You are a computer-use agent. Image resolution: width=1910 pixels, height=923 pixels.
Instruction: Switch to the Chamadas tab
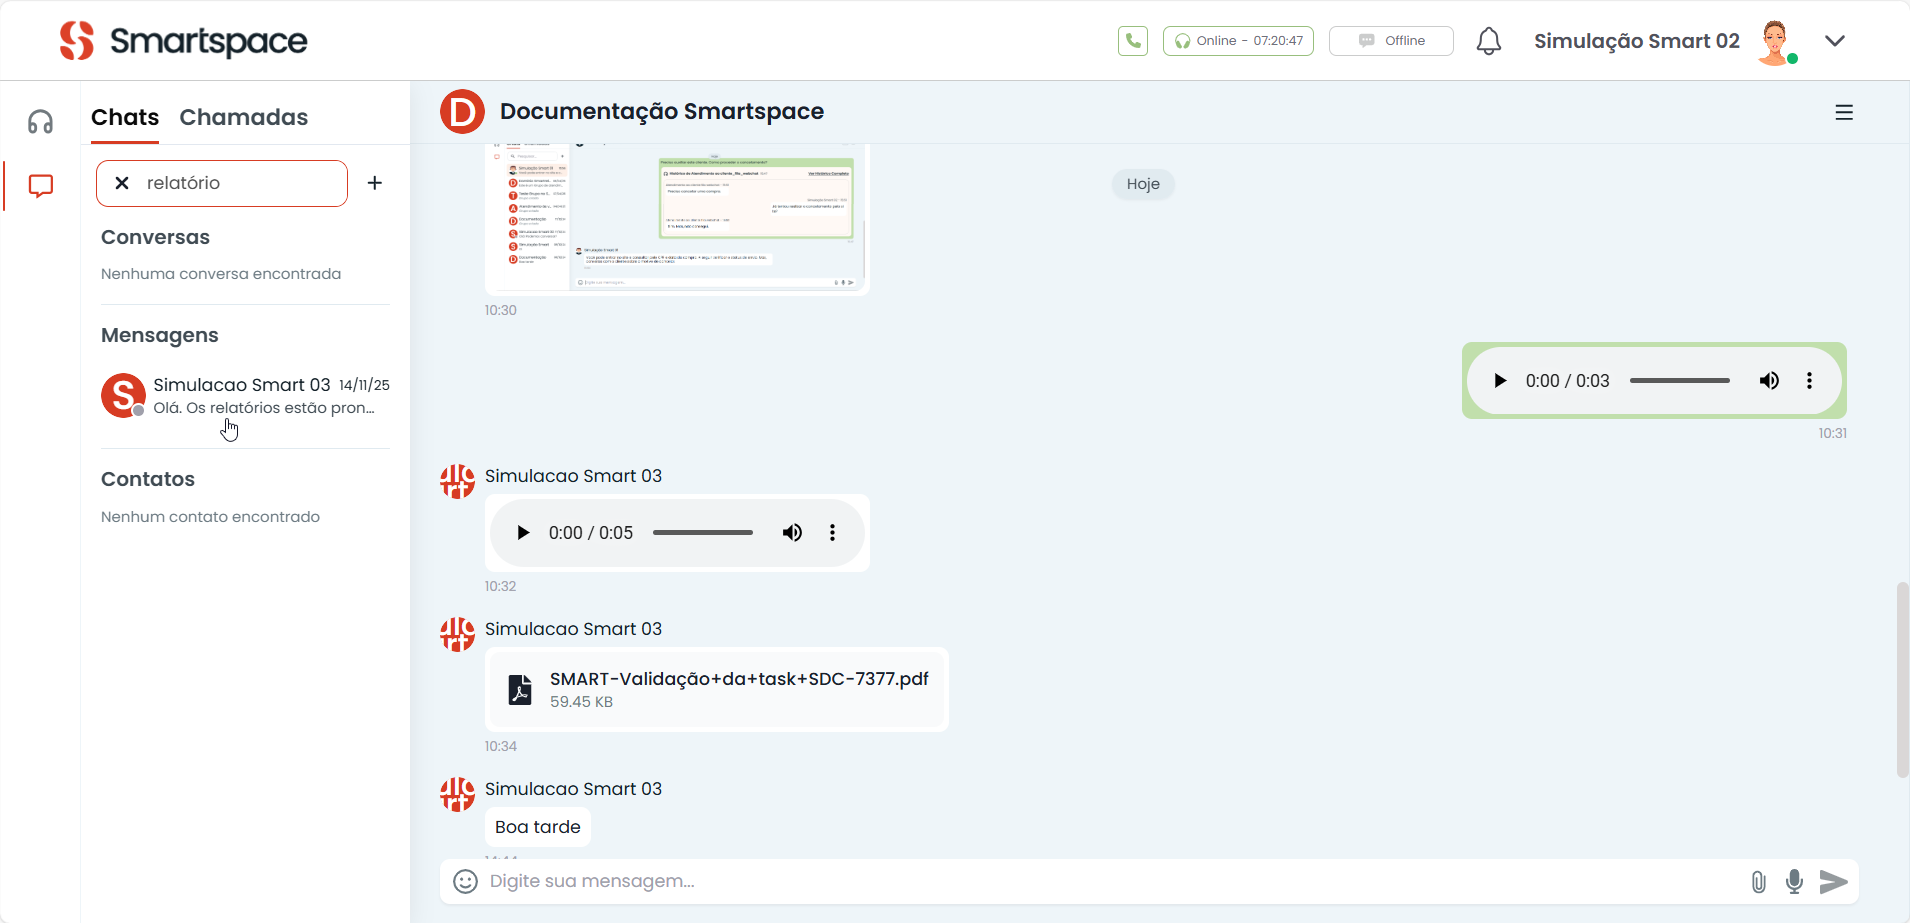243,117
